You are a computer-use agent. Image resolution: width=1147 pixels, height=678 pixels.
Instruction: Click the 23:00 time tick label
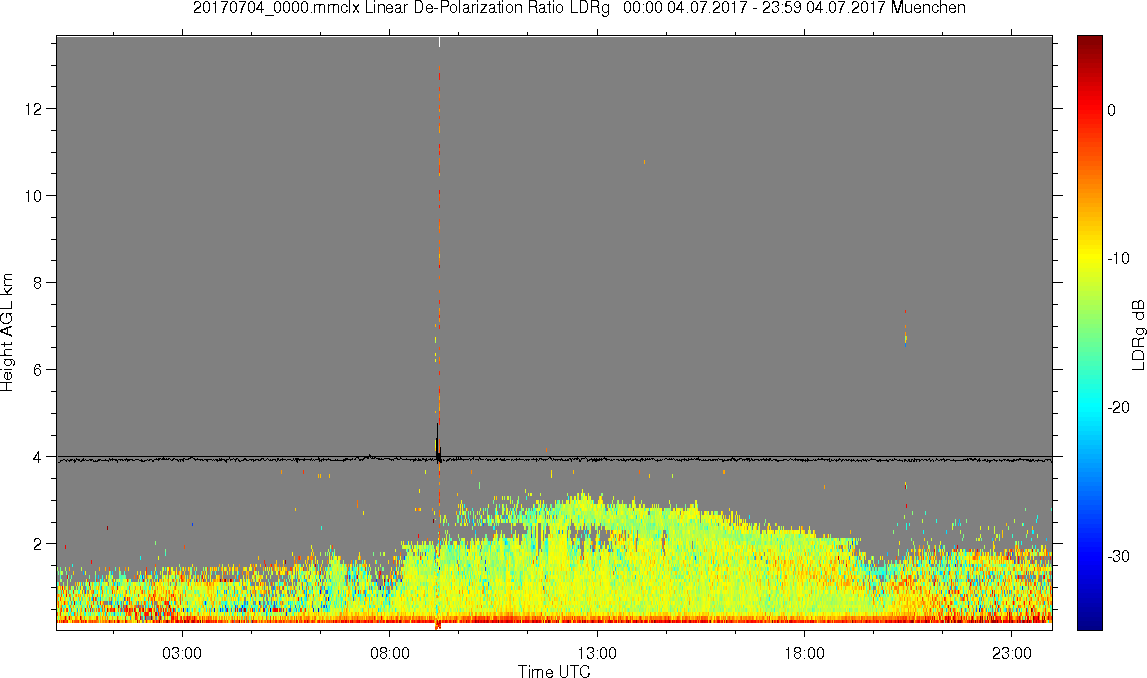point(1012,653)
